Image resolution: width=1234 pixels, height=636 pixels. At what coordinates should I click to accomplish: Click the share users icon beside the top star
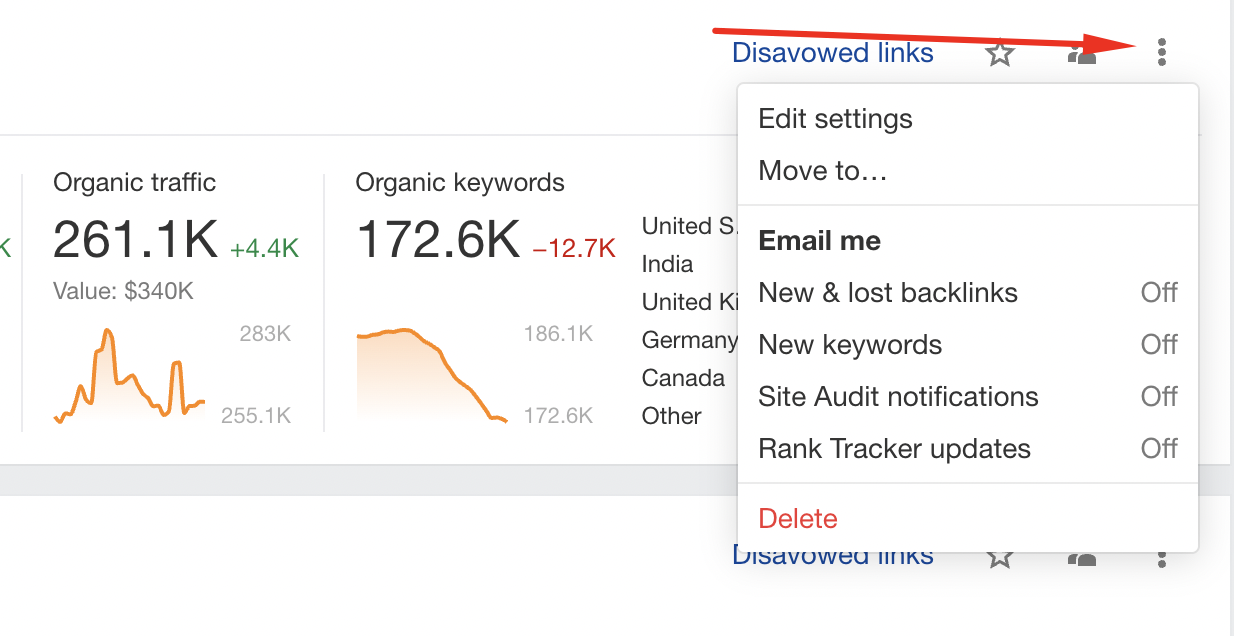1082,53
